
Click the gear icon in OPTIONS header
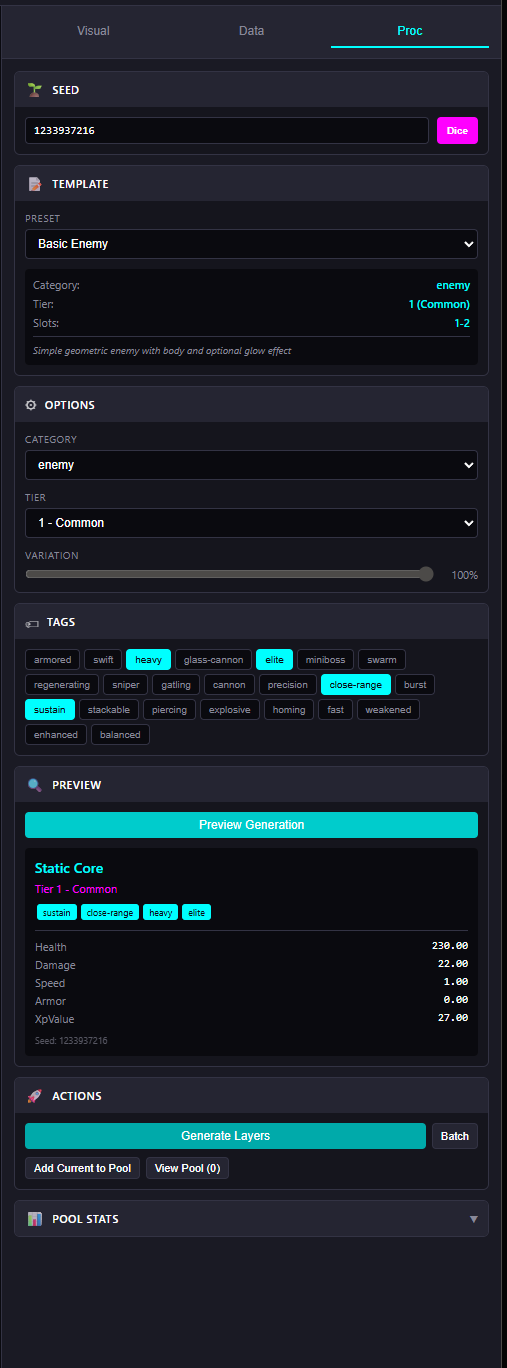[31, 405]
